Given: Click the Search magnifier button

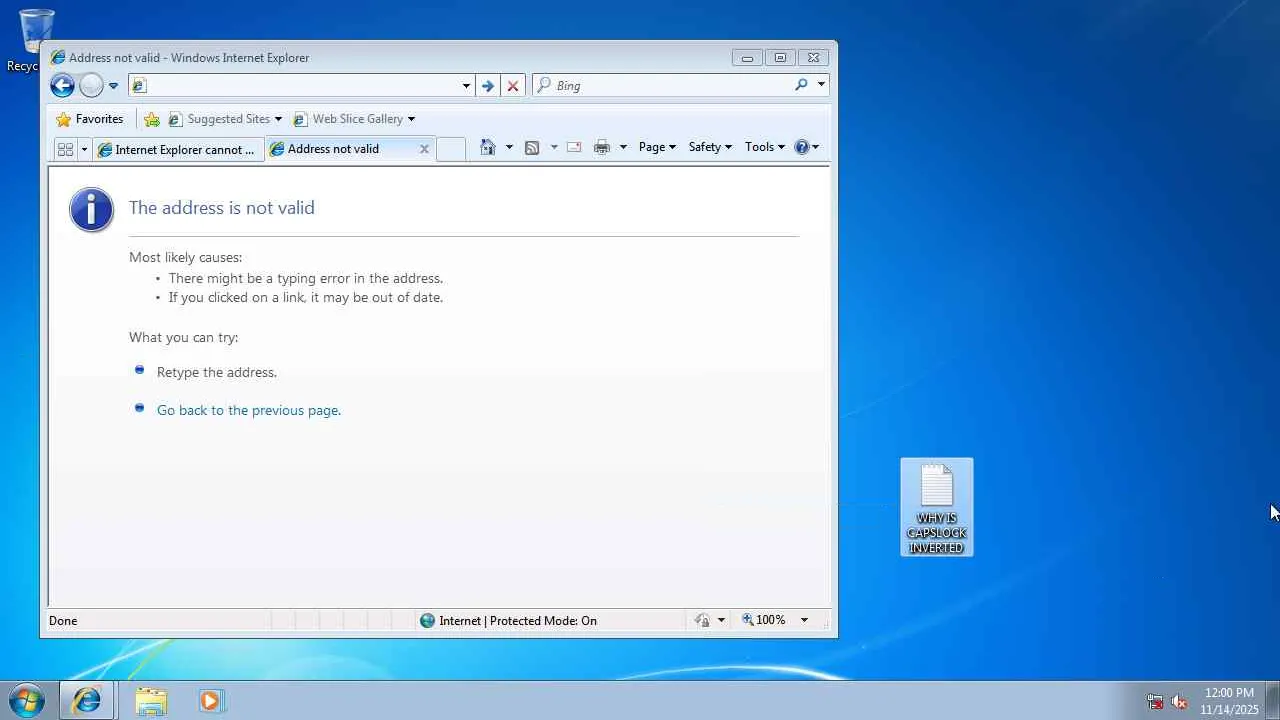Looking at the screenshot, I should 801,85.
